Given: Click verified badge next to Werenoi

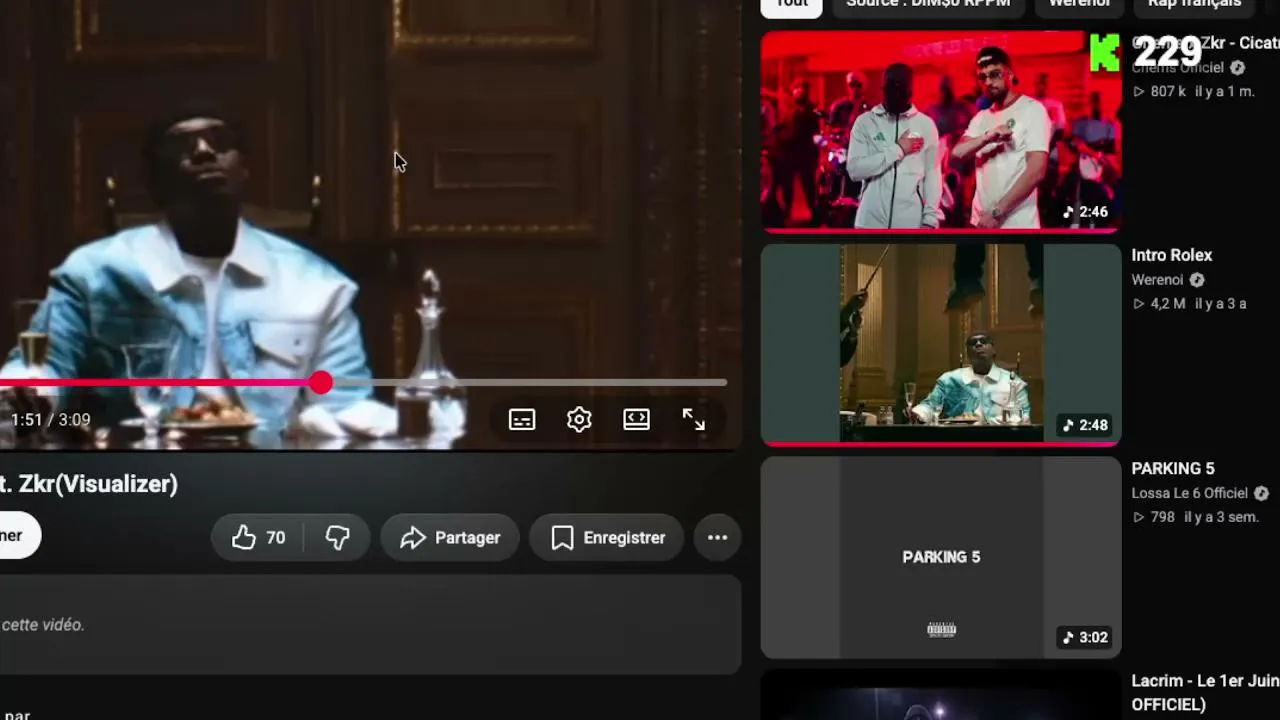Looking at the screenshot, I should point(1197,280).
